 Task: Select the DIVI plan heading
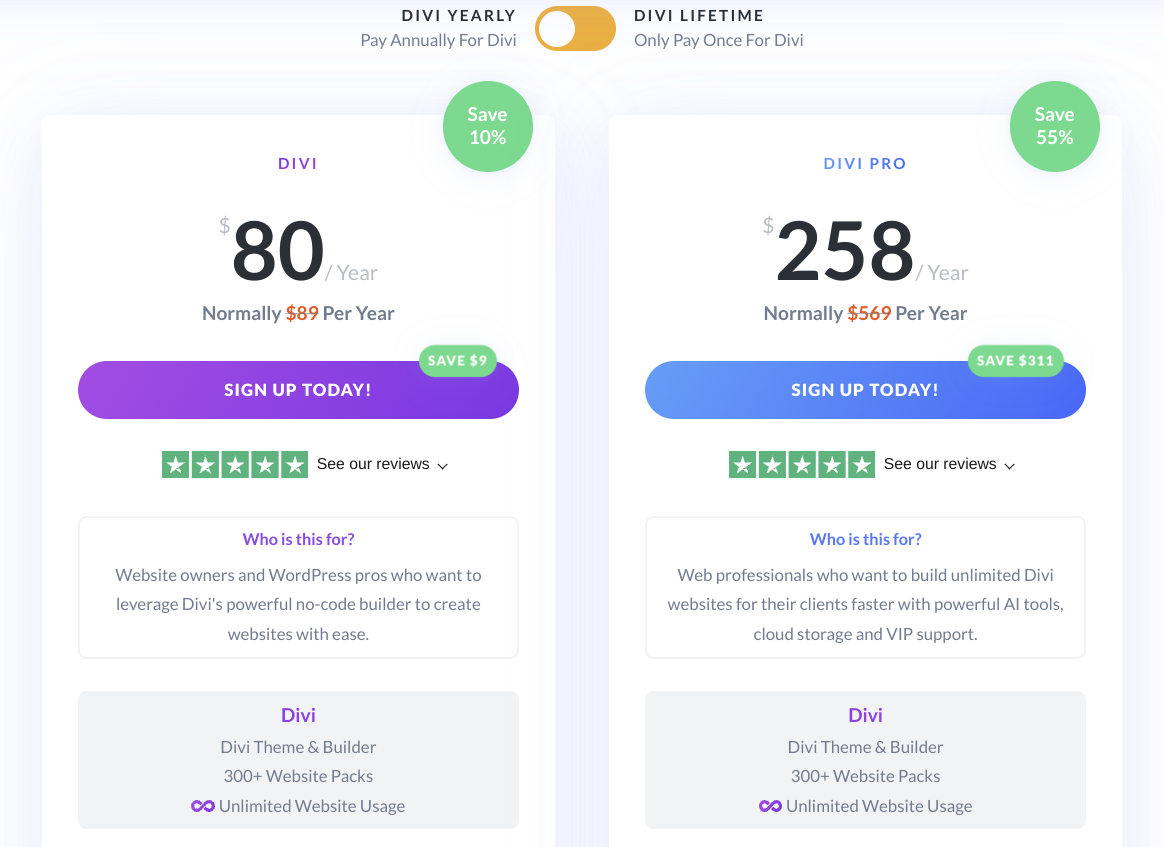pos(297,163)
